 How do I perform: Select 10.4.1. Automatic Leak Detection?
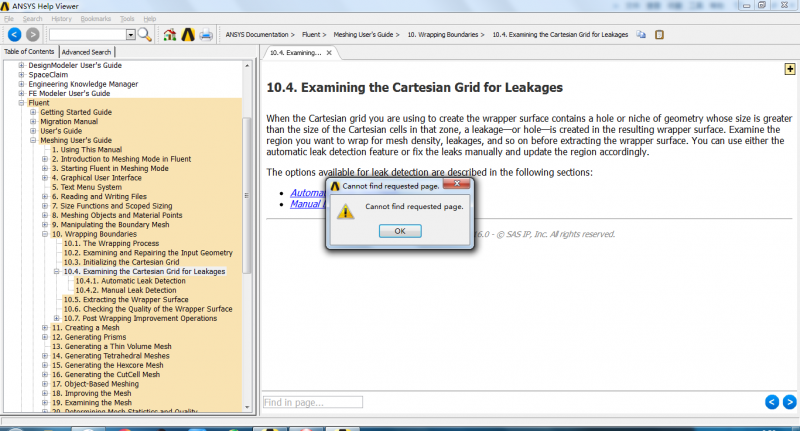pos(131,281)
